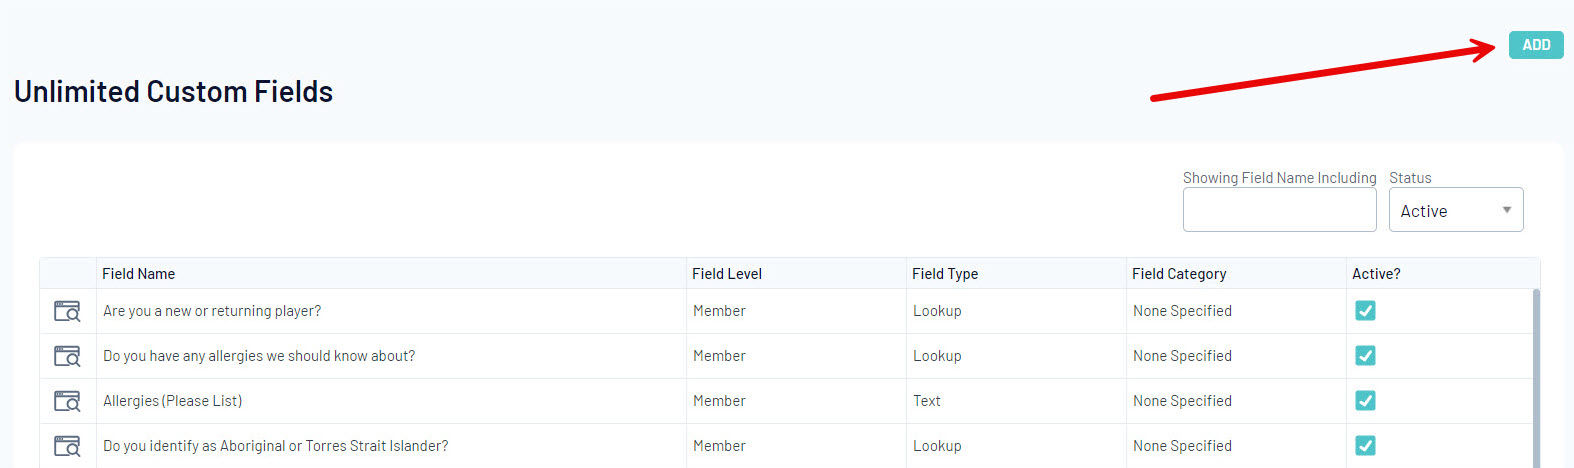Image resolution: width=1574 pixels, height=468 pixels.
Task: Uncheck Active for new or returning player
Action: point(1365,311)
